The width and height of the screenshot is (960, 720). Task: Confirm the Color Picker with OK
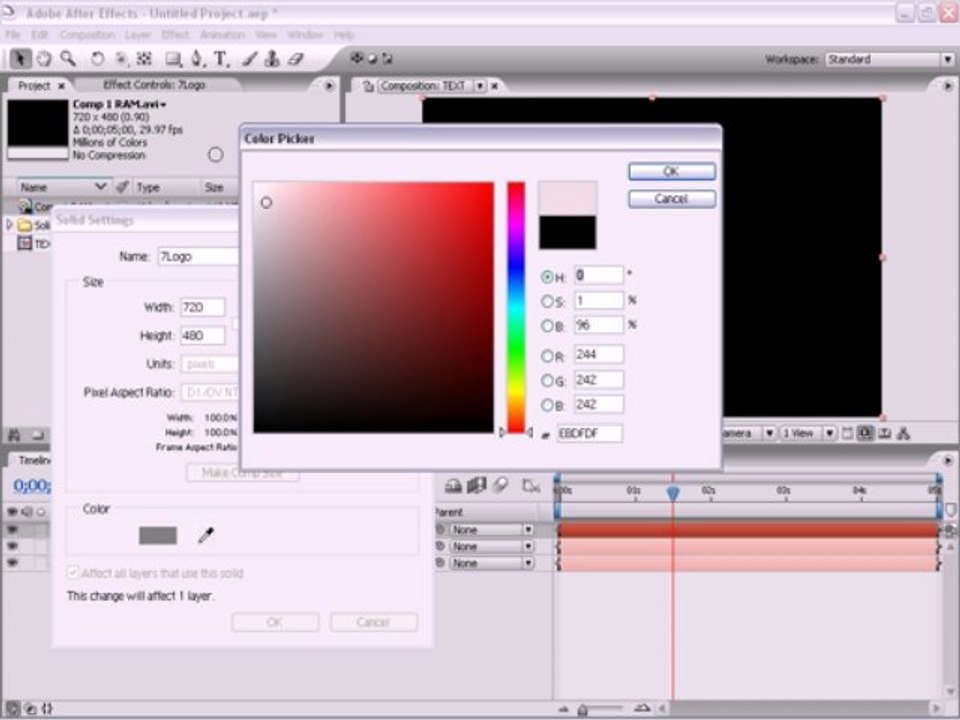(672, 171)
